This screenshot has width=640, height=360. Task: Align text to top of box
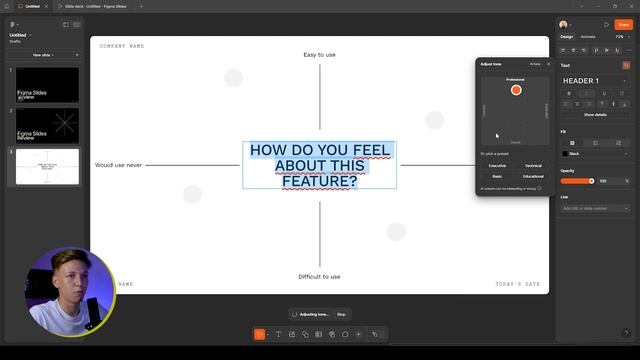coord(602,104)
